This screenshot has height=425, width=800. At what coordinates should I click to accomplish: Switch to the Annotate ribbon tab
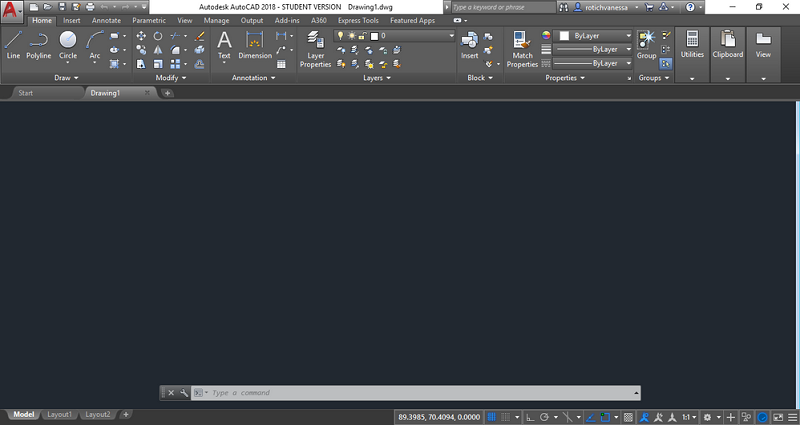[104, 20]
